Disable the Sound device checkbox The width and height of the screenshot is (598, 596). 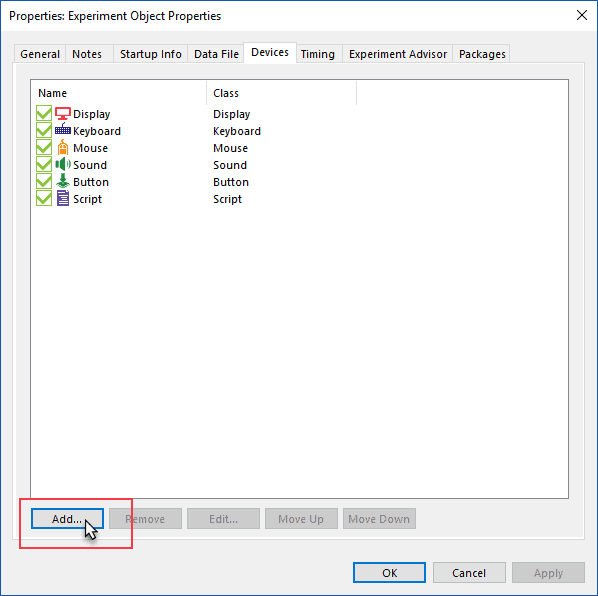click(44, 164)
